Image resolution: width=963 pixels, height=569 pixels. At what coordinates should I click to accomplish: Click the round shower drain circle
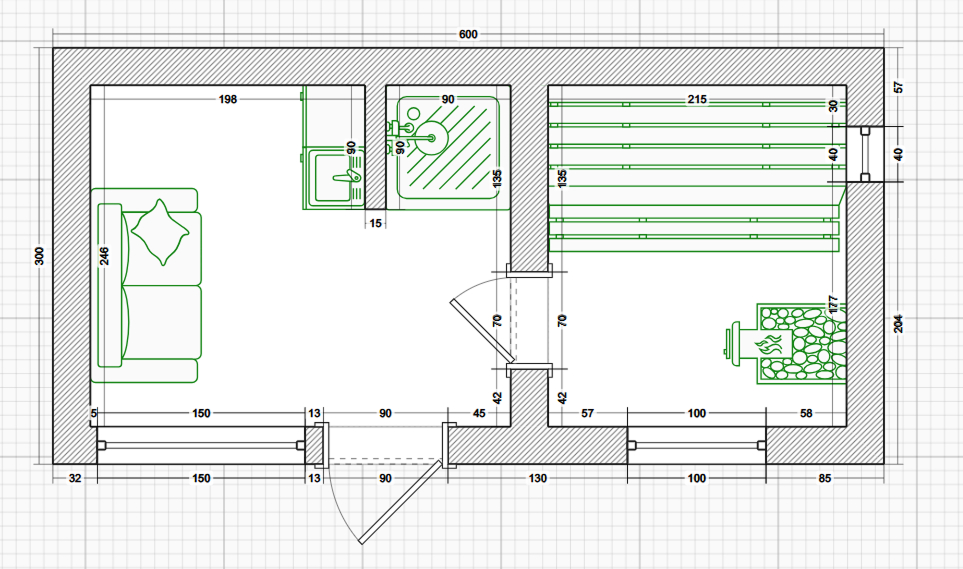click(432, 138)
